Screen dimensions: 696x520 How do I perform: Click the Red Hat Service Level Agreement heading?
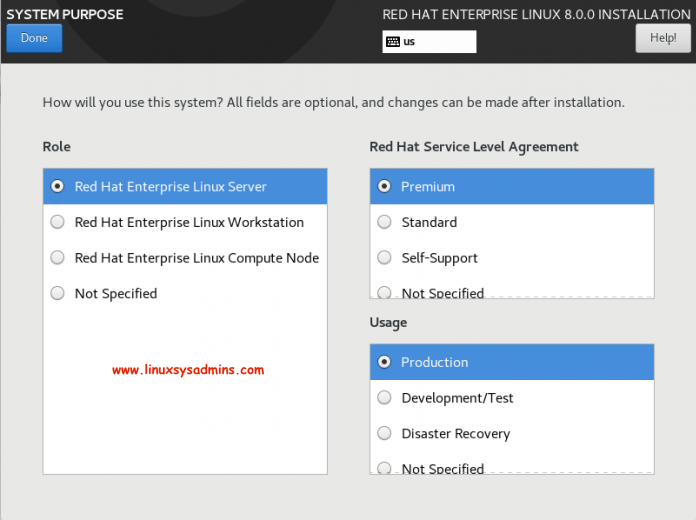pos(474,147)
